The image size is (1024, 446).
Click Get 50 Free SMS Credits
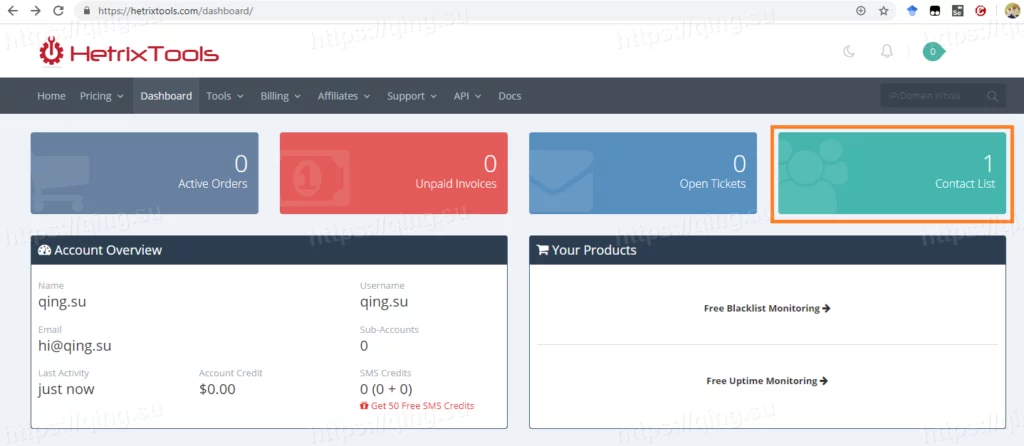click(423, 406)
